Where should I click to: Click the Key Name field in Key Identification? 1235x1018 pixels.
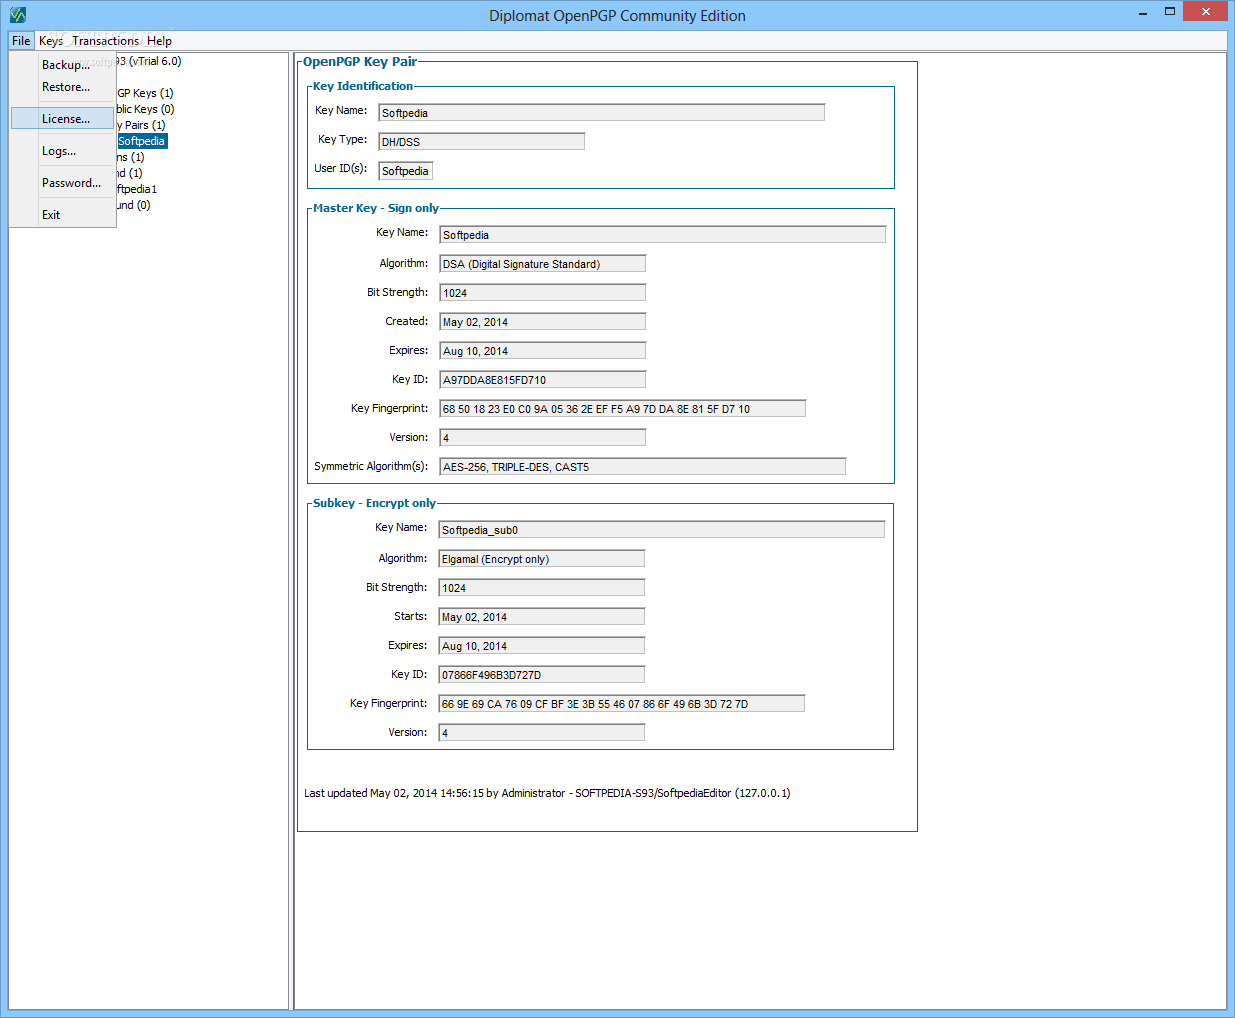tap(601, 113)
